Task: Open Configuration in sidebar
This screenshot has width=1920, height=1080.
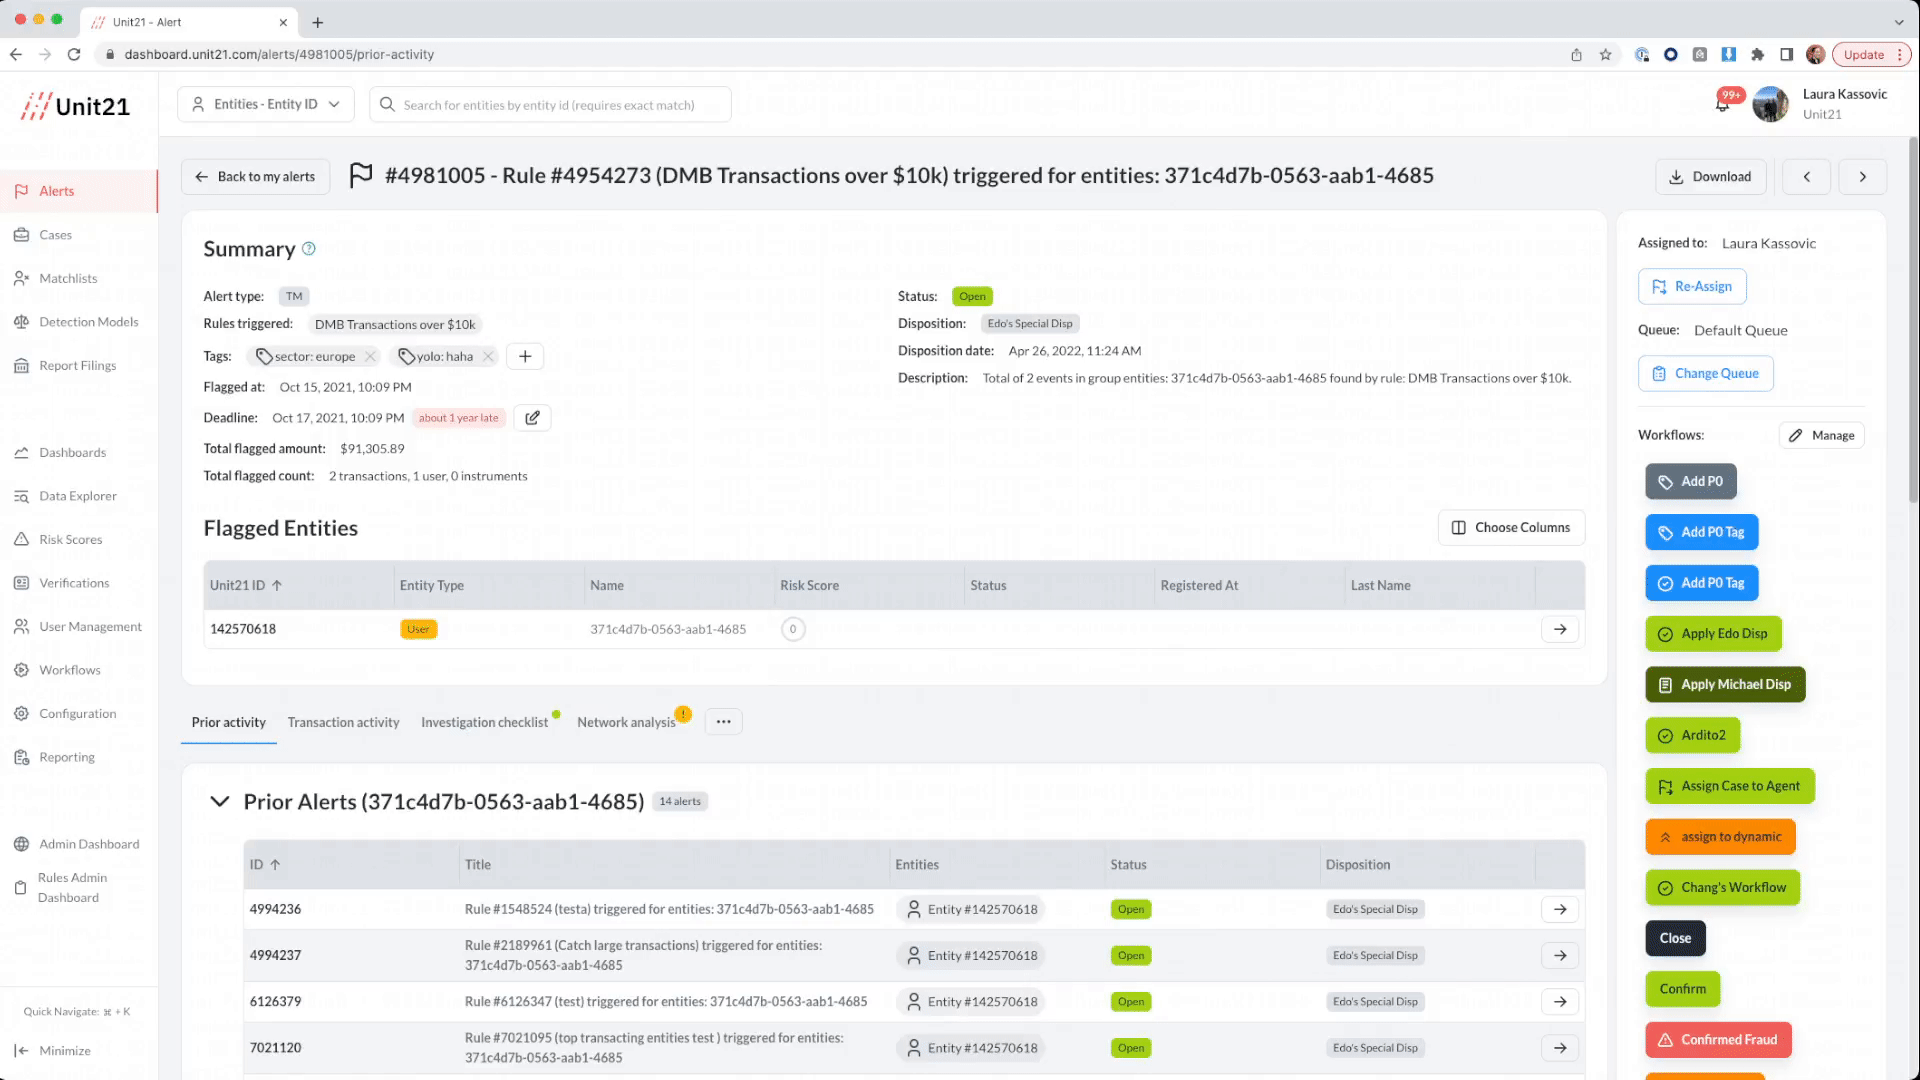Action: coord(79,714)
